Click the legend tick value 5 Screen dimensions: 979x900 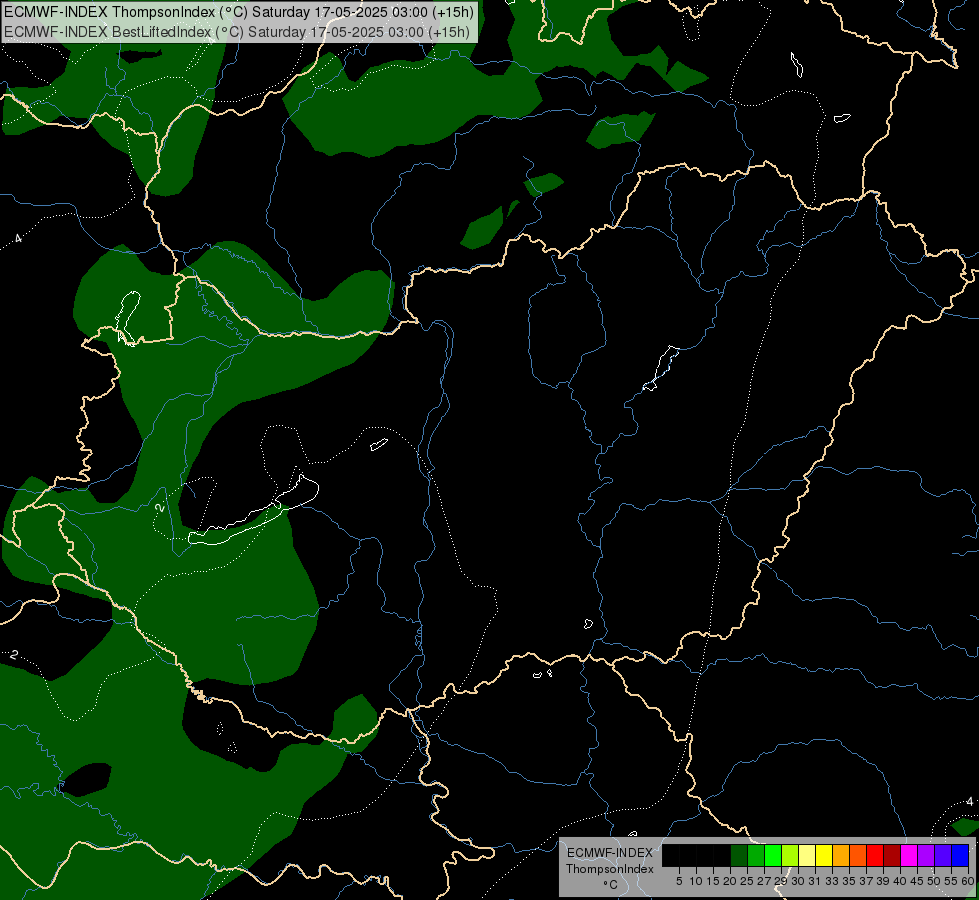tap(679, 881)
